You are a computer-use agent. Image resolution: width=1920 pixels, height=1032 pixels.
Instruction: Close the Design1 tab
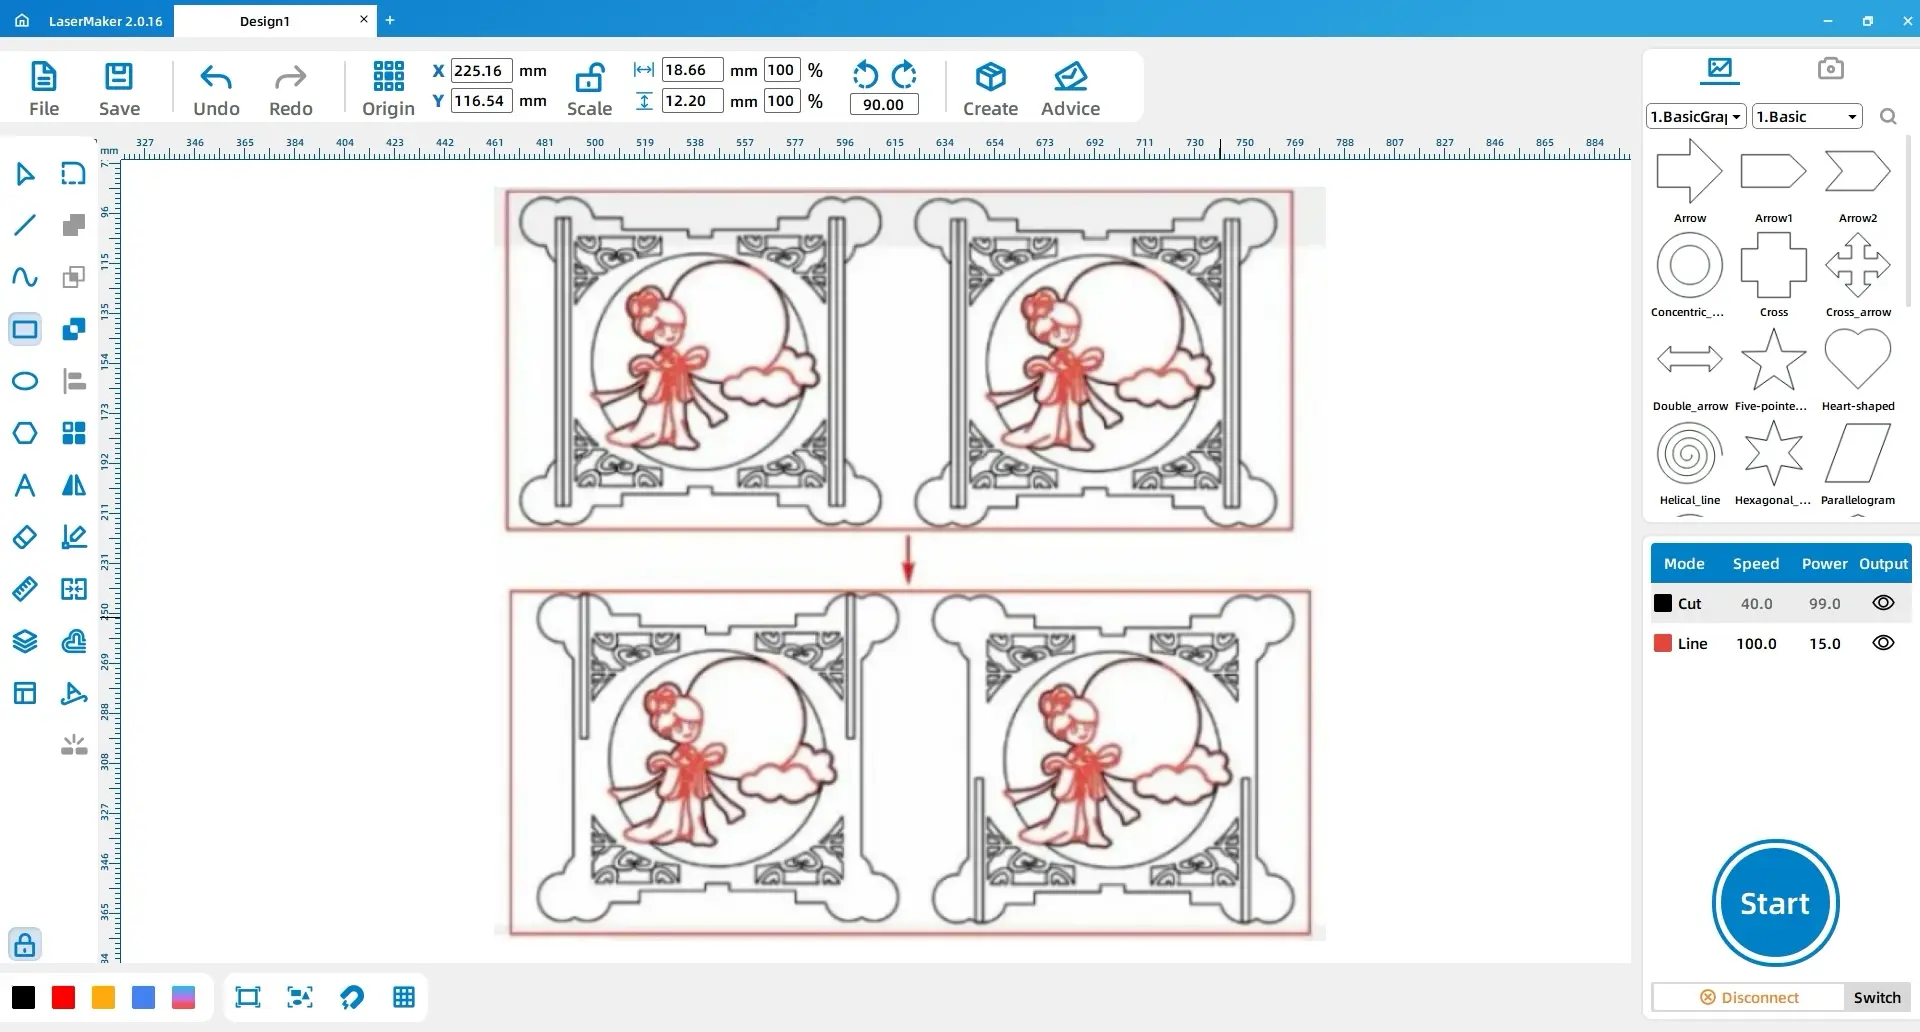coord(363,19)
